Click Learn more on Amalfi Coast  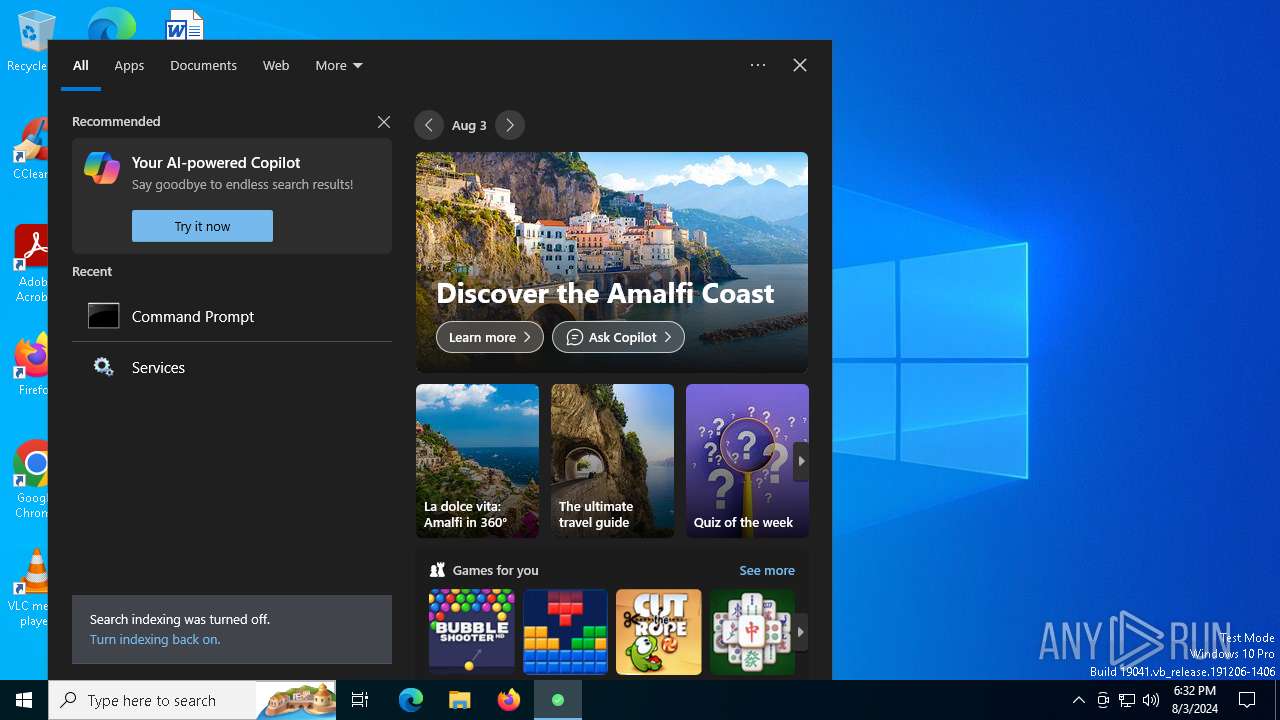[x=490, y=337]
